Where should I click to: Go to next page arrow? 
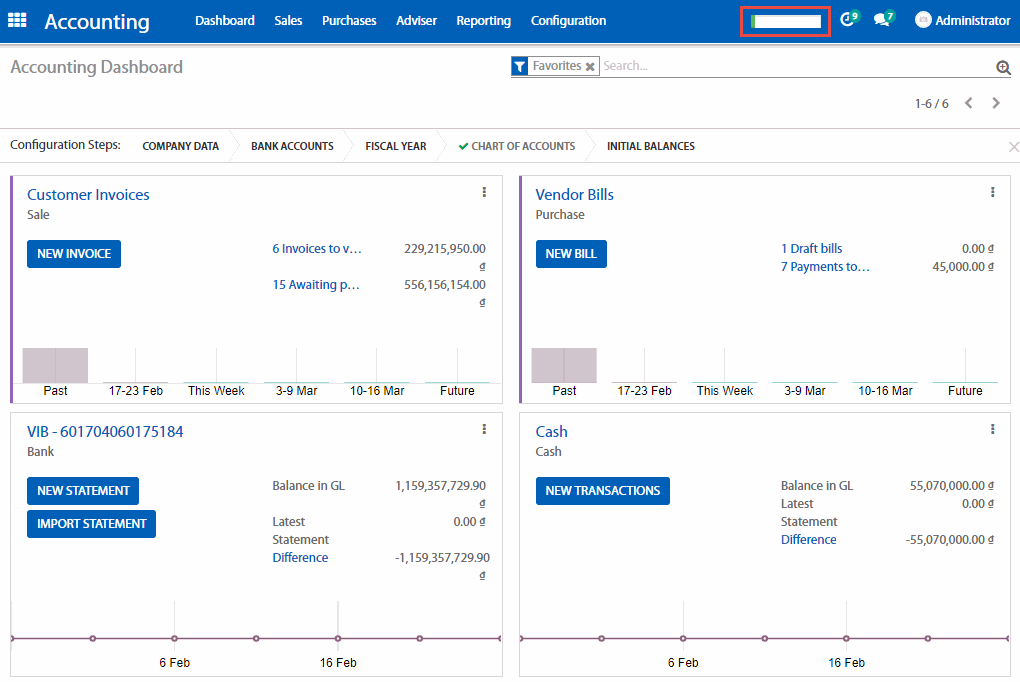996,103
